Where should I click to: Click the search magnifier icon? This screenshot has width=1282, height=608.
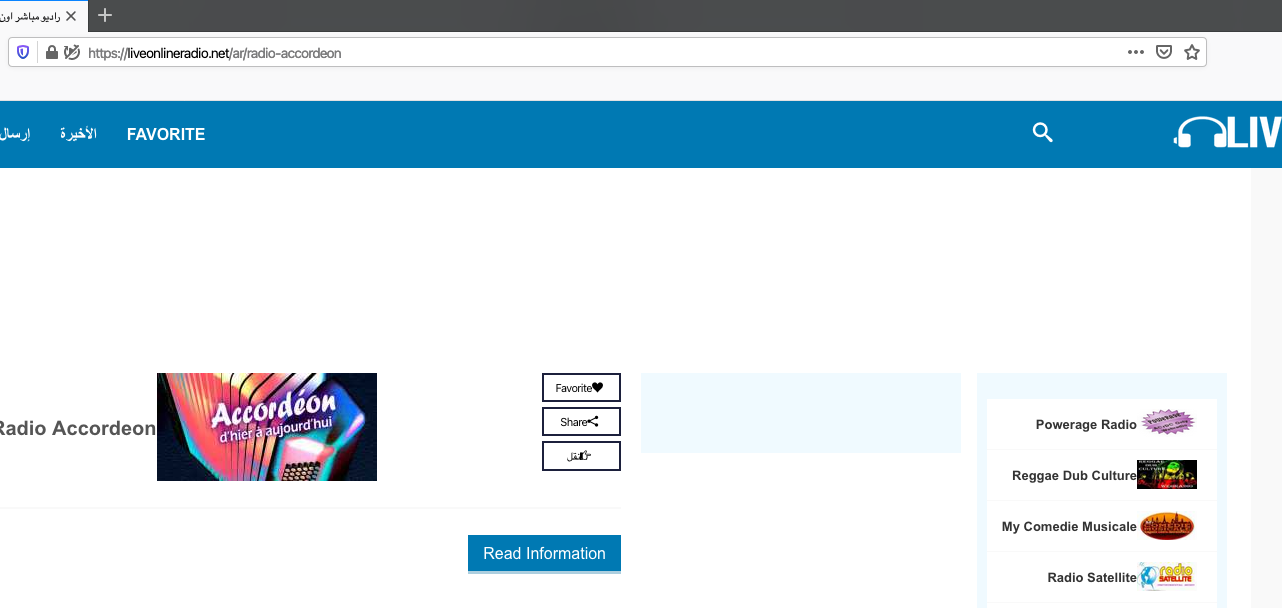point(1043,133)
